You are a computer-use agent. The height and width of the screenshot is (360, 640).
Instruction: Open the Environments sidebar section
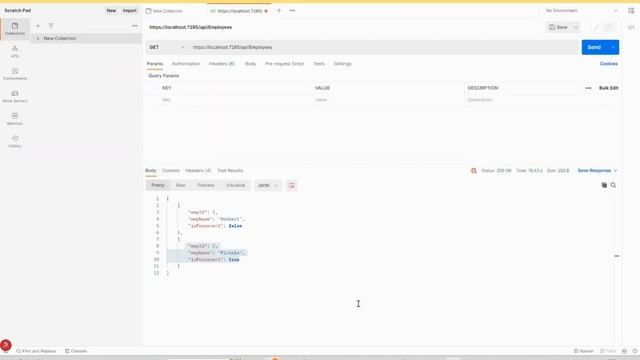click(x=15, y=74)
